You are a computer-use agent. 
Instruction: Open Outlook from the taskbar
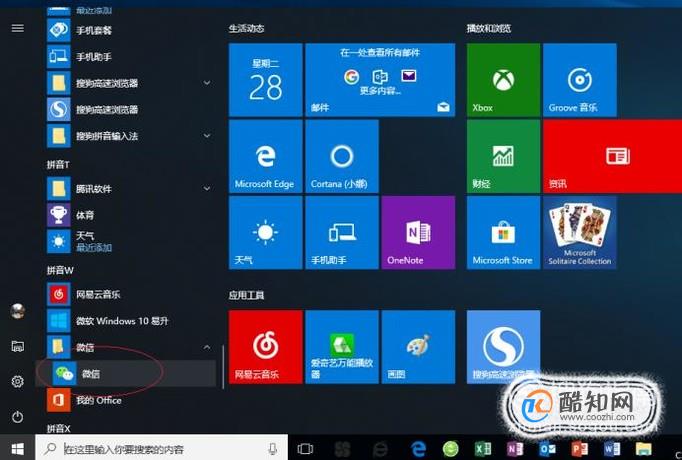pos(547,448)
